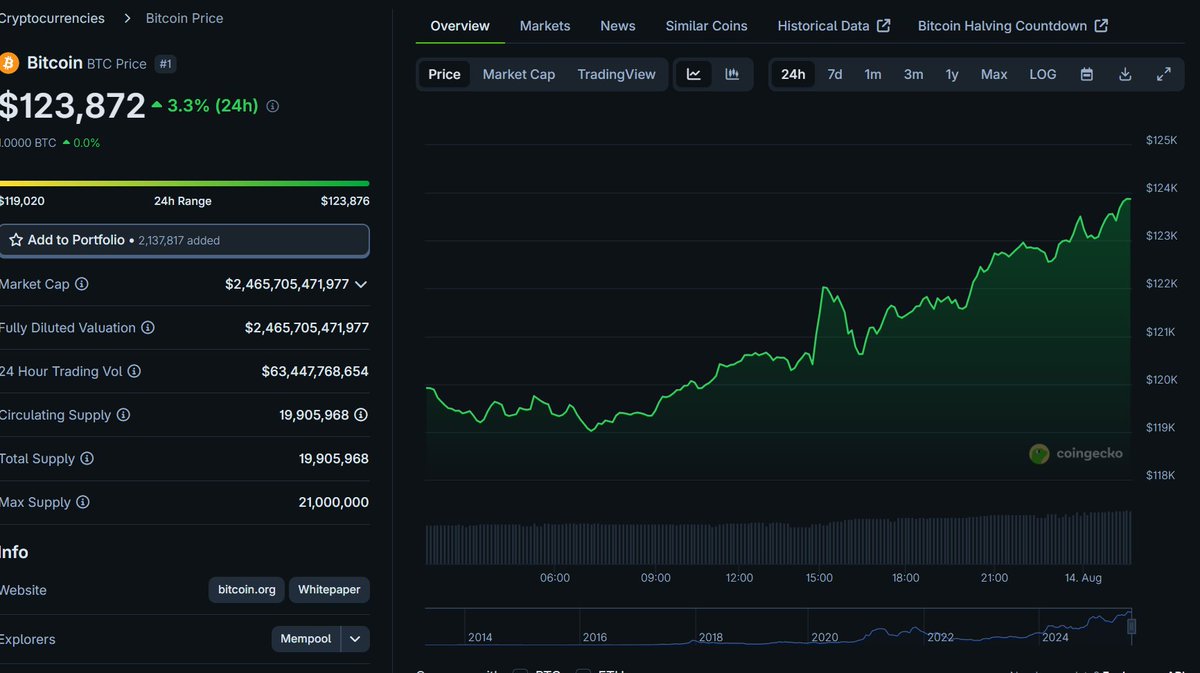
Task: Switch chart to TradingView
Action: pos(617,74)
